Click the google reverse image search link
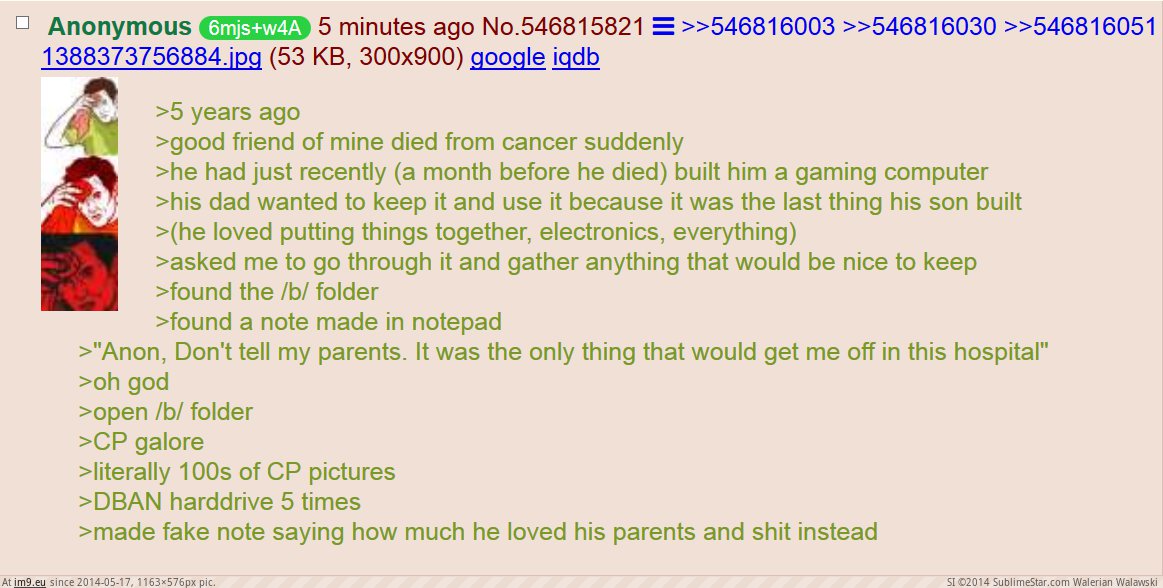Image resolution: width=1163 pixels, height=588 pixels. [507, 57]
